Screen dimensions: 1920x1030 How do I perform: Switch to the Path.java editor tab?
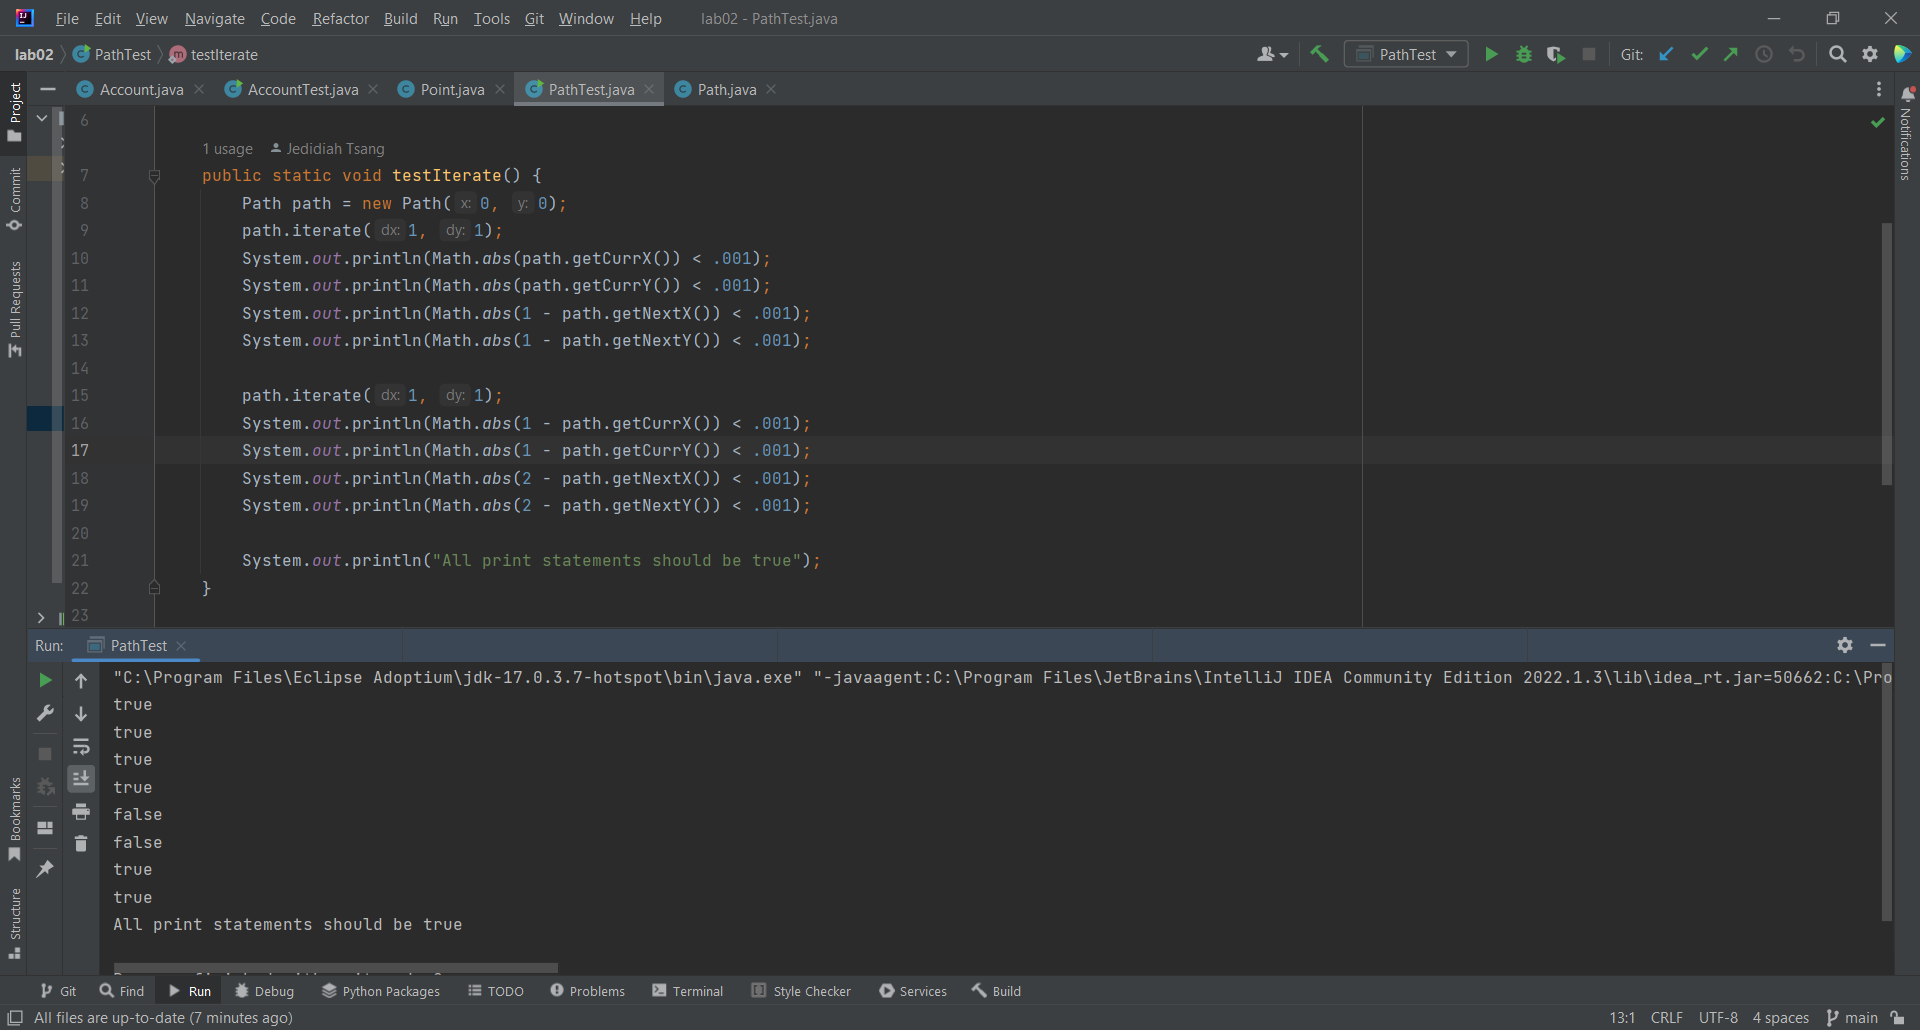pyautogui.click(x=726, y=90)
